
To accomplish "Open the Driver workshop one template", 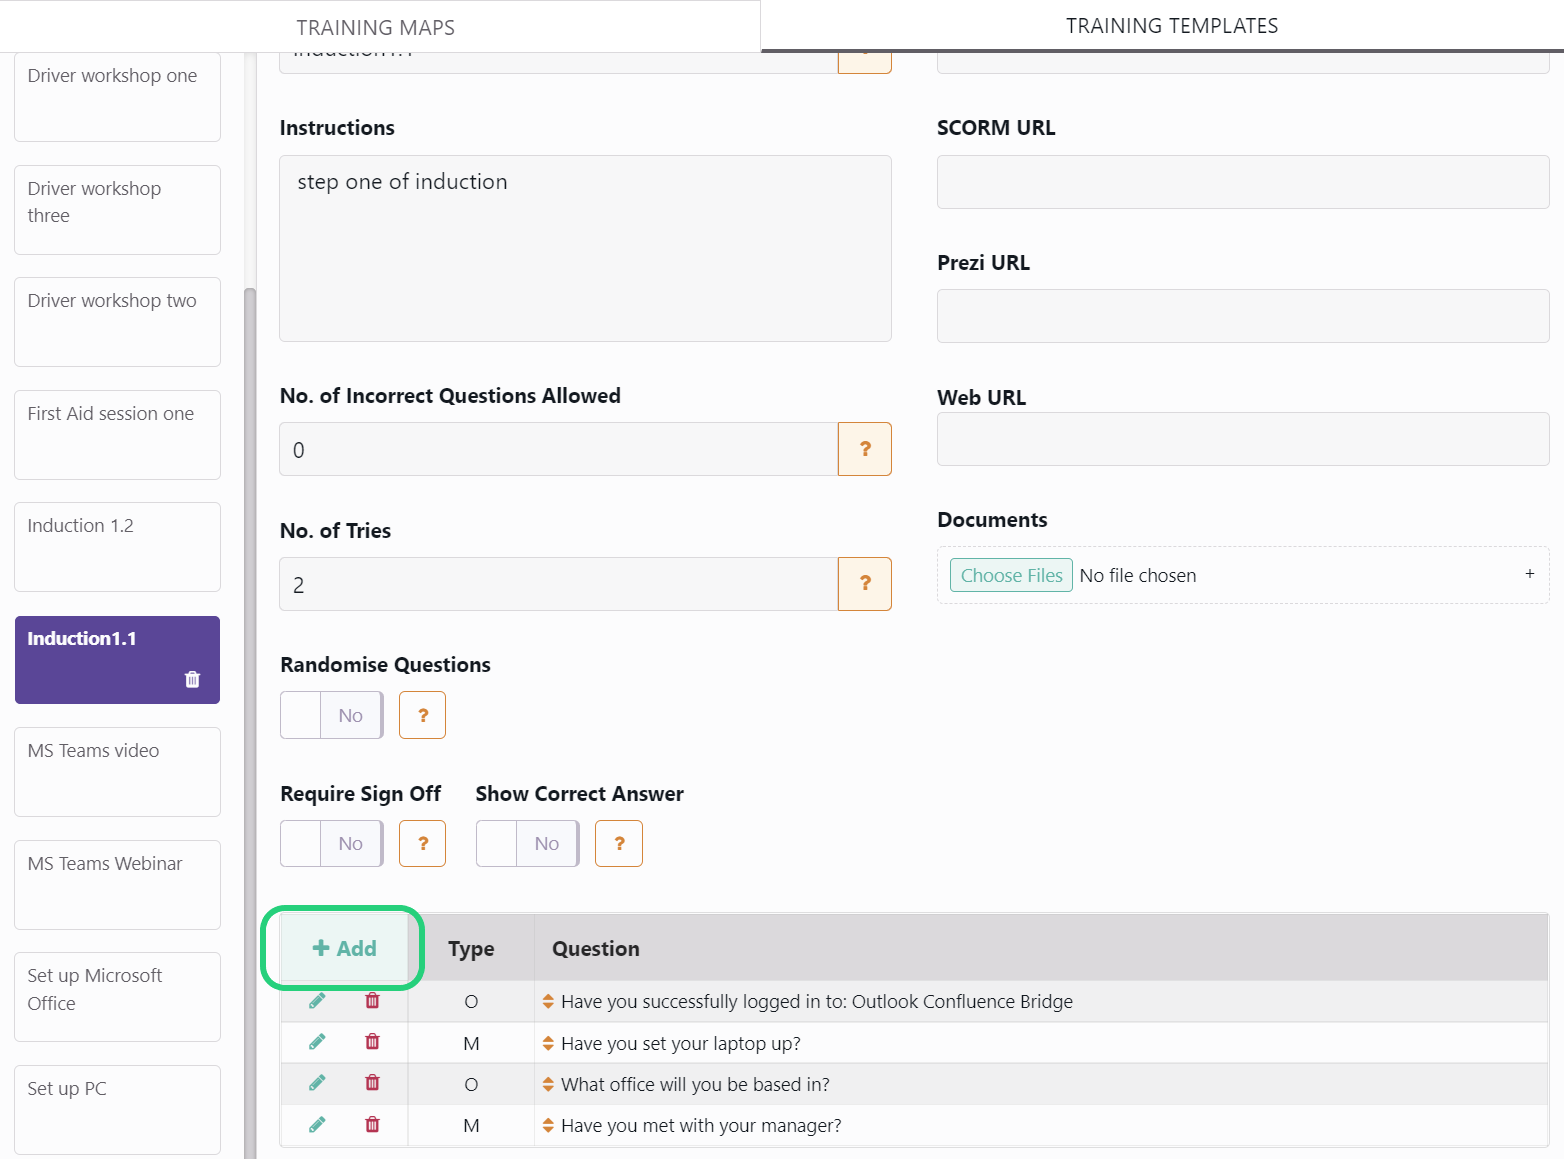I will [x=117, y=97].
